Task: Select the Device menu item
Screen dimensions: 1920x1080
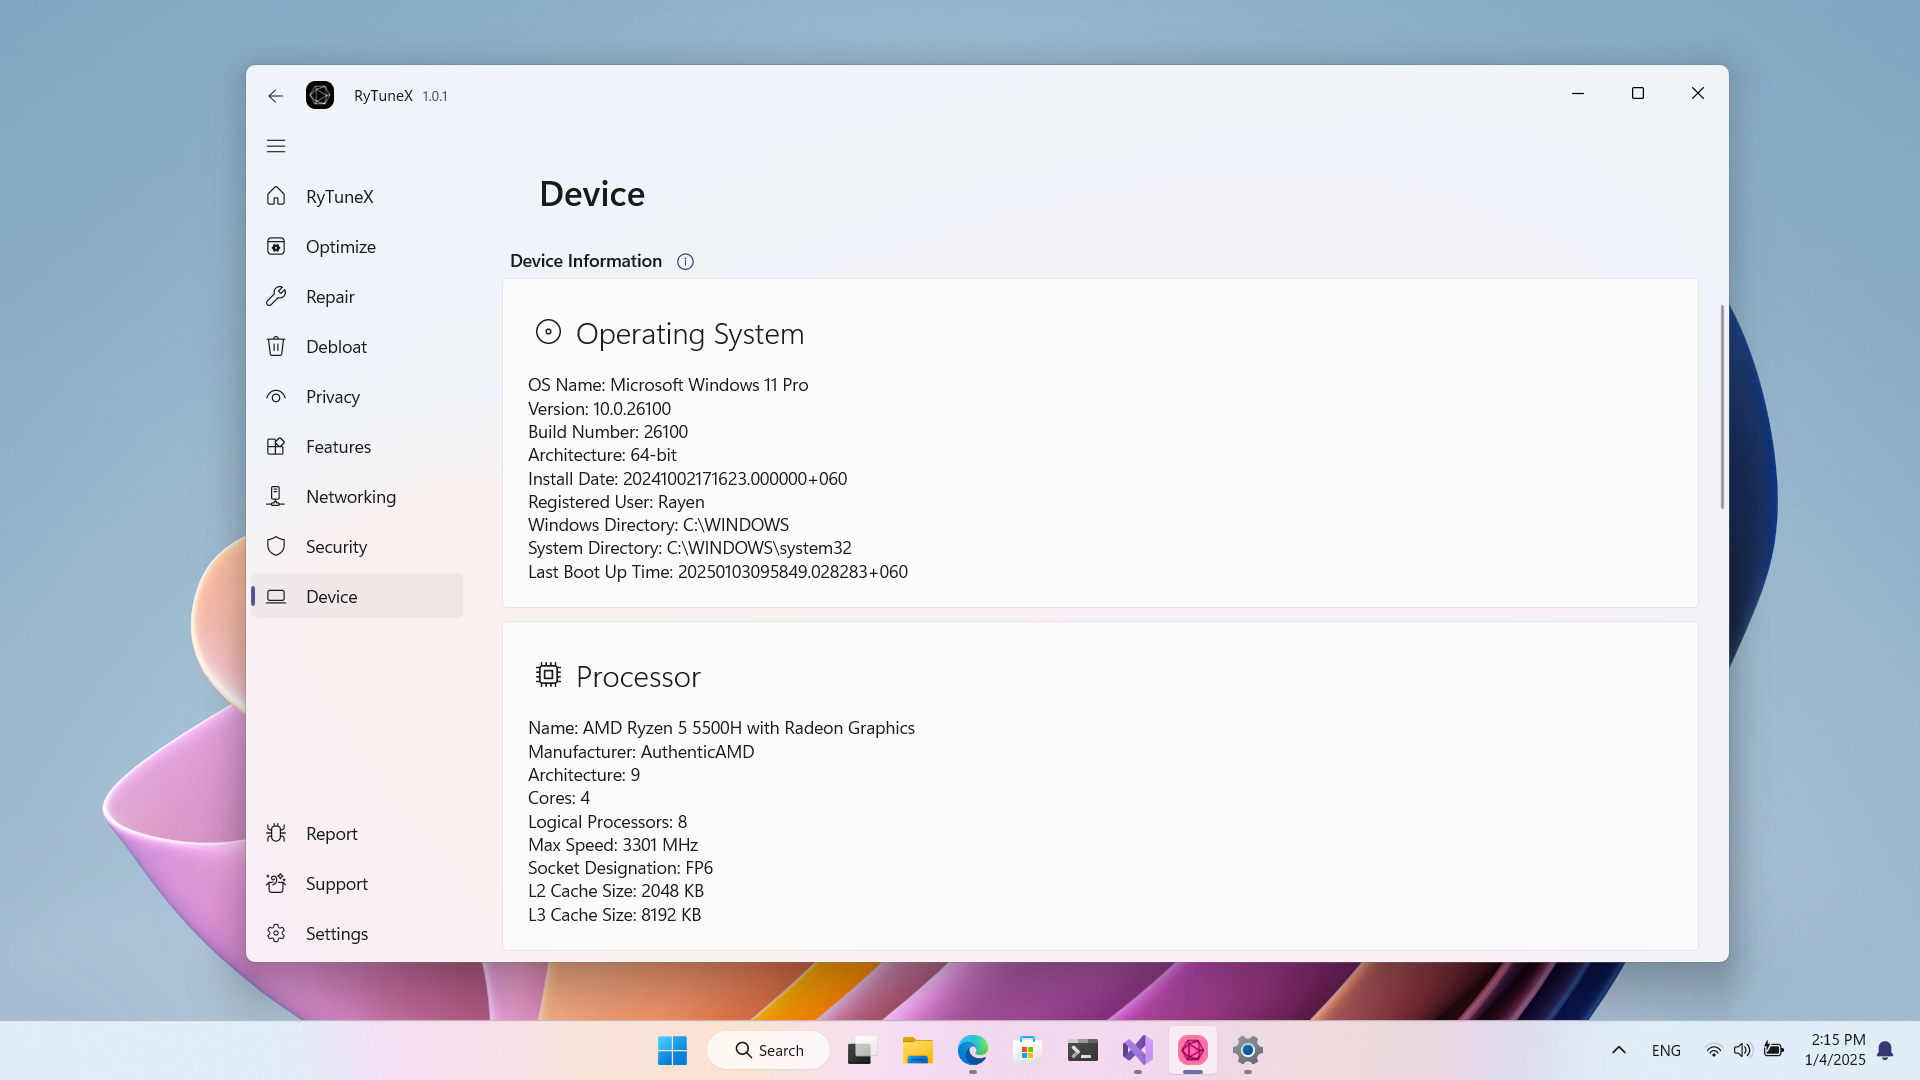Action: (356, 596)
